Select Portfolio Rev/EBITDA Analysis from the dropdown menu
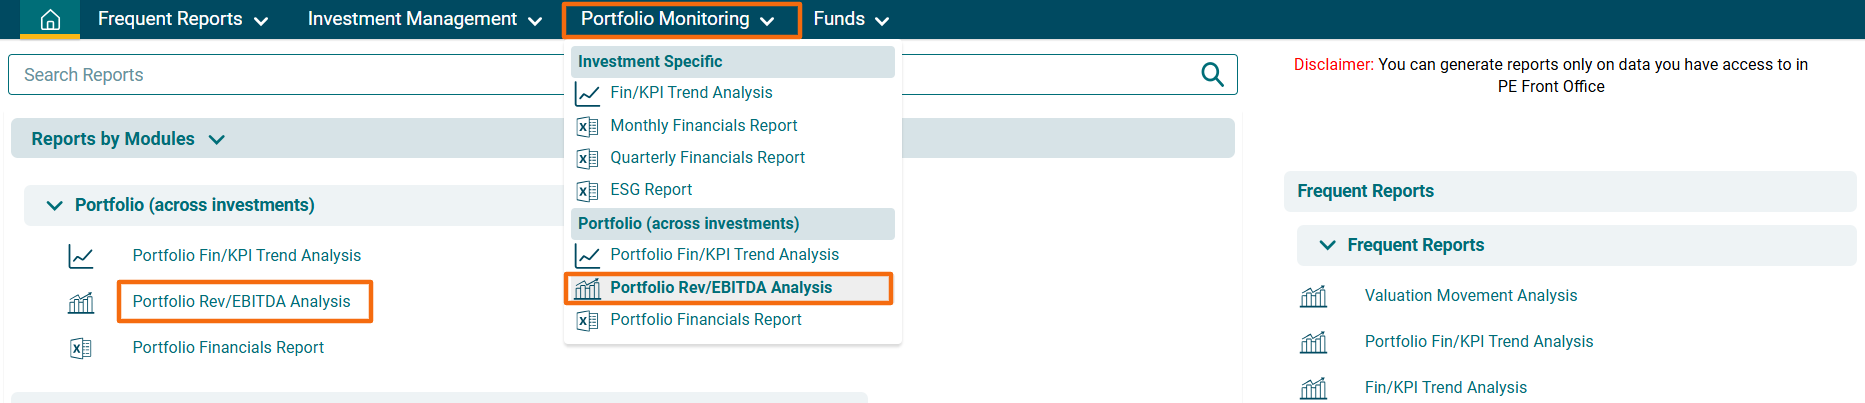Viewport: 1865px width, 403px height. pyautogui.click(x=720, y=288)
